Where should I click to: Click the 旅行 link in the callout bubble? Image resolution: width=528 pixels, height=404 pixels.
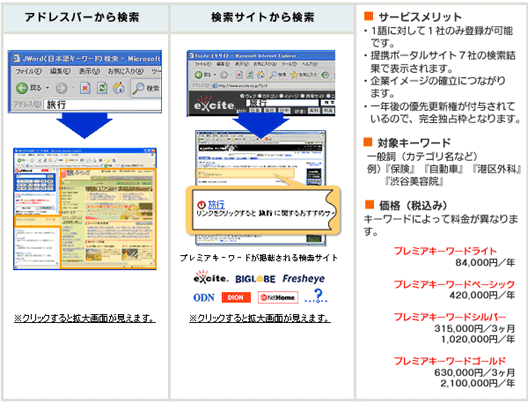[216, 204]
